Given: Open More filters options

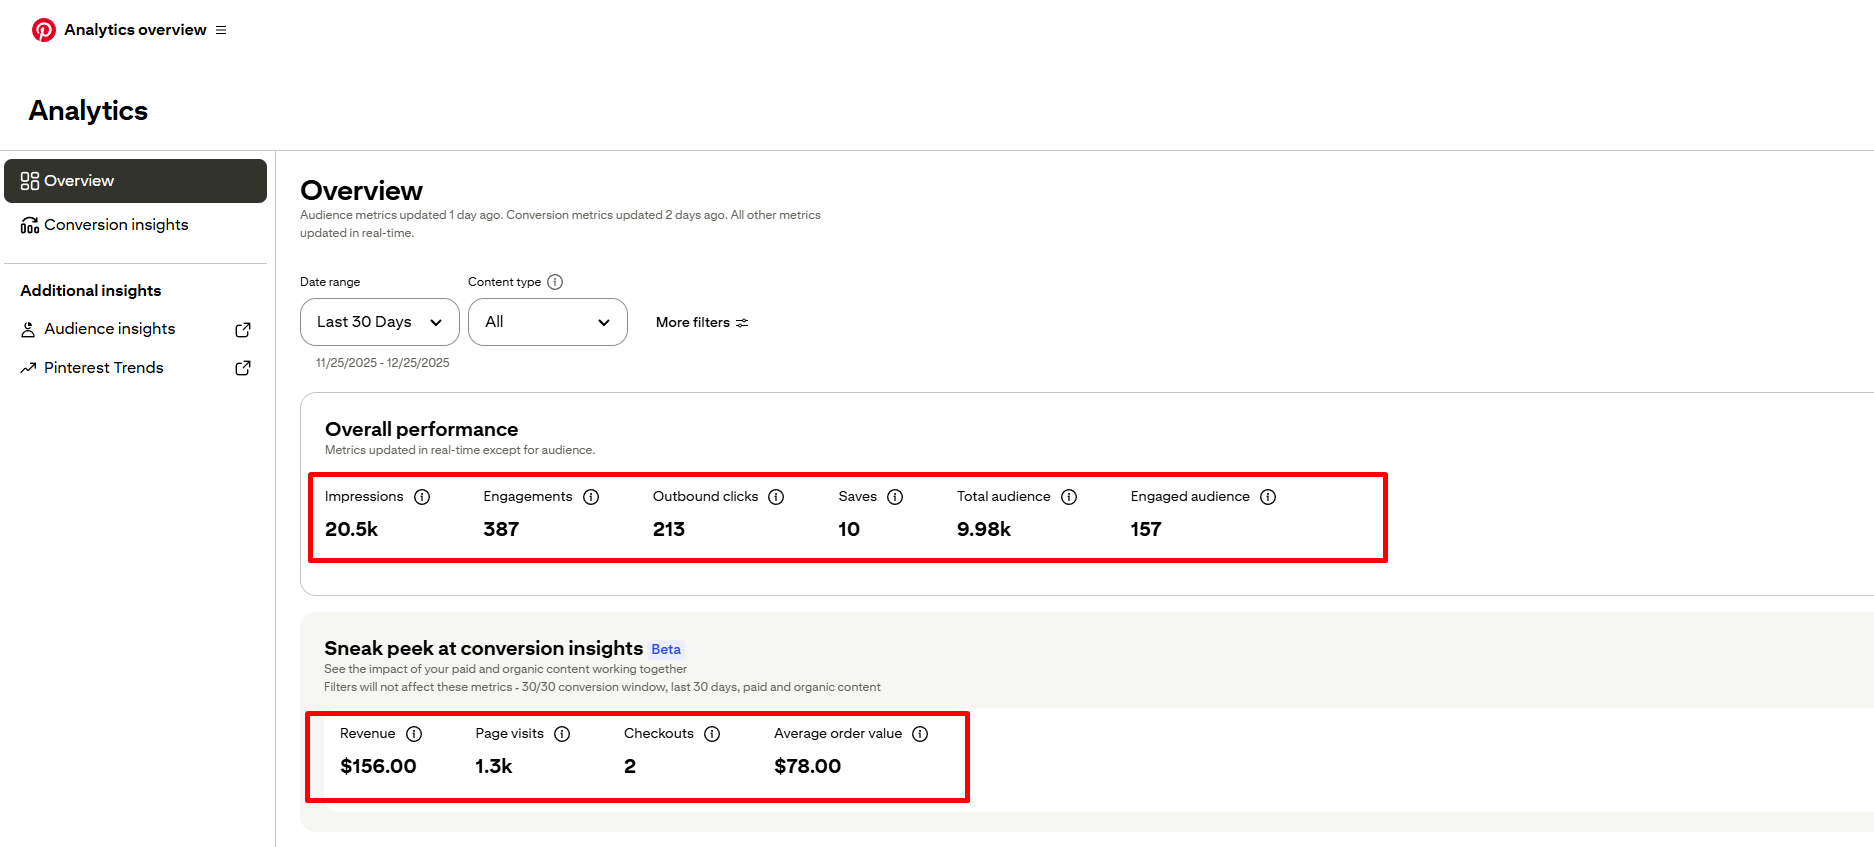Looking at the screenshot, I should [x=701, y=322].
